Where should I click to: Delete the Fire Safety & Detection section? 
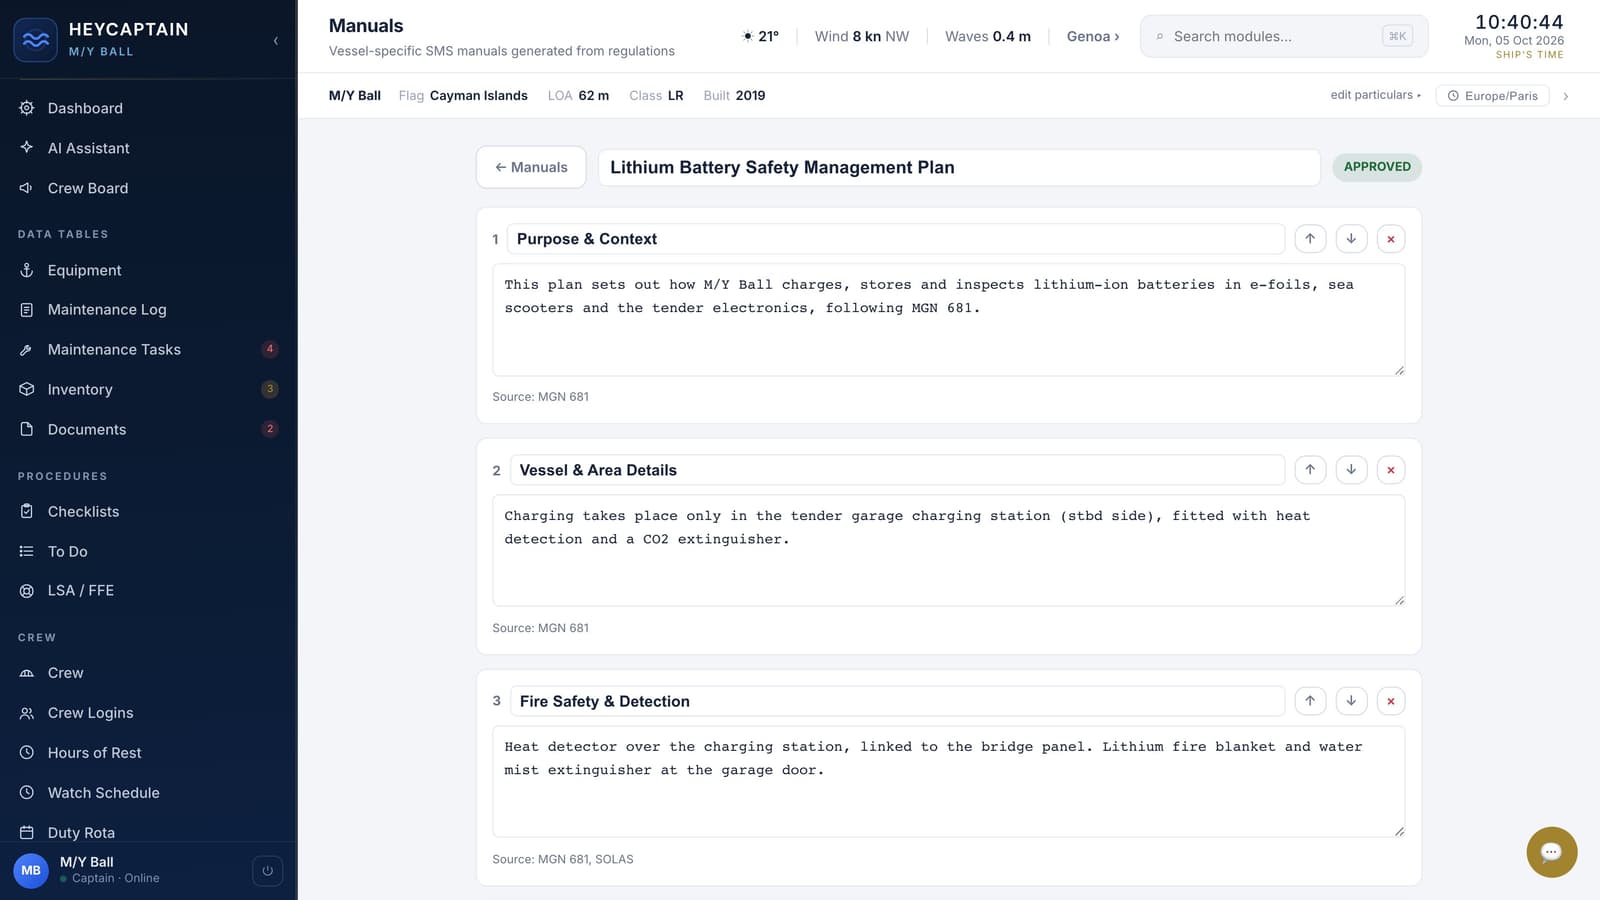click(x=1391, y=701)
